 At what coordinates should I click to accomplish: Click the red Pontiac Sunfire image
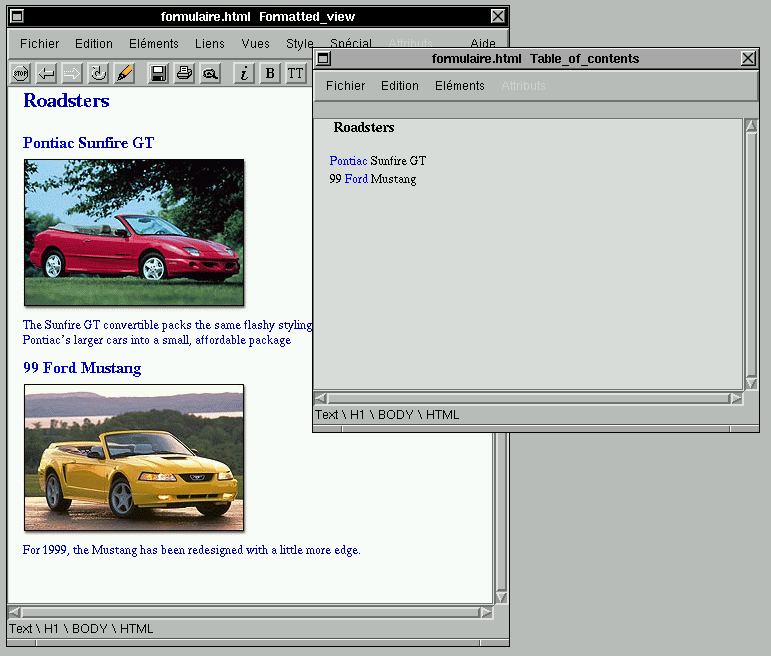[134, 232]
